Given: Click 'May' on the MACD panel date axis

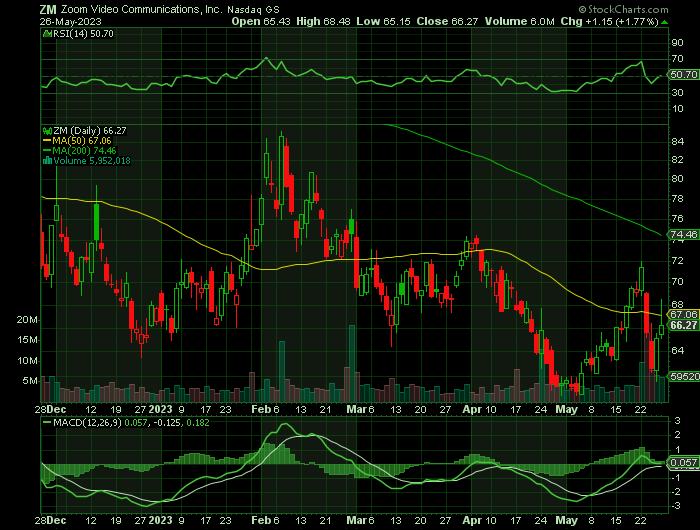Looking at the screenshot, I should (566, 521).
